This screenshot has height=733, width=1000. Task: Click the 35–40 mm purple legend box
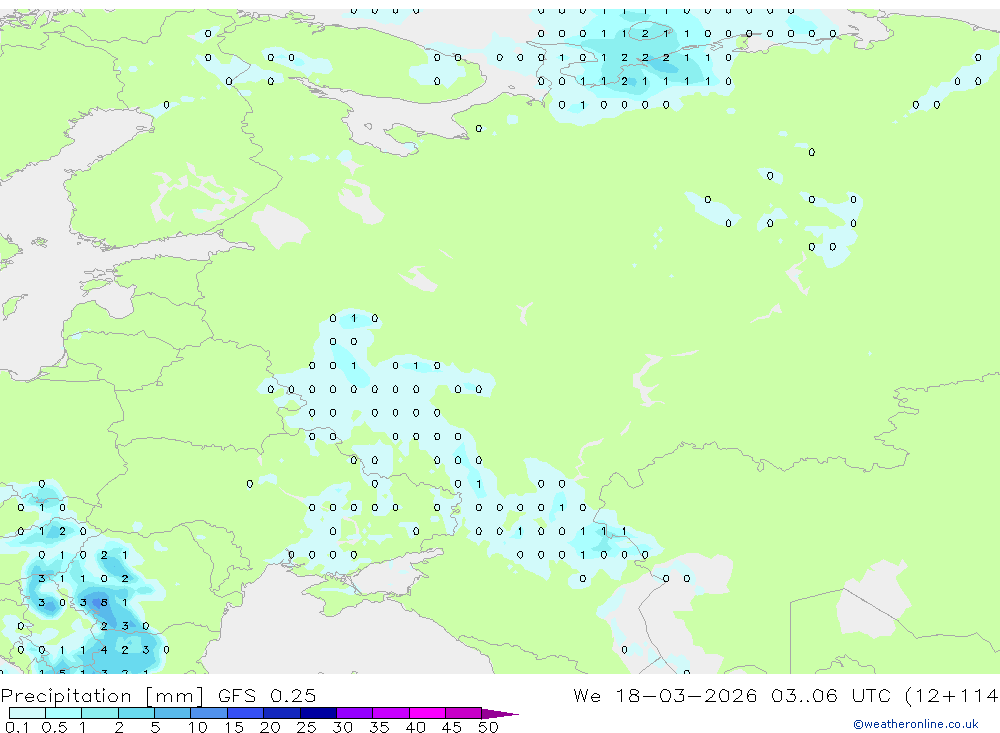[391, 713]
